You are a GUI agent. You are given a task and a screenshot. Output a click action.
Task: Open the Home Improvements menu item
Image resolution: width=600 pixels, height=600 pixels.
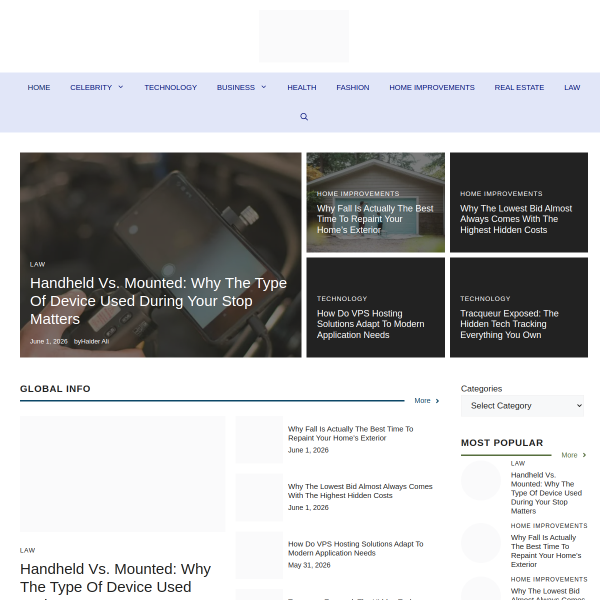(432, 88)
